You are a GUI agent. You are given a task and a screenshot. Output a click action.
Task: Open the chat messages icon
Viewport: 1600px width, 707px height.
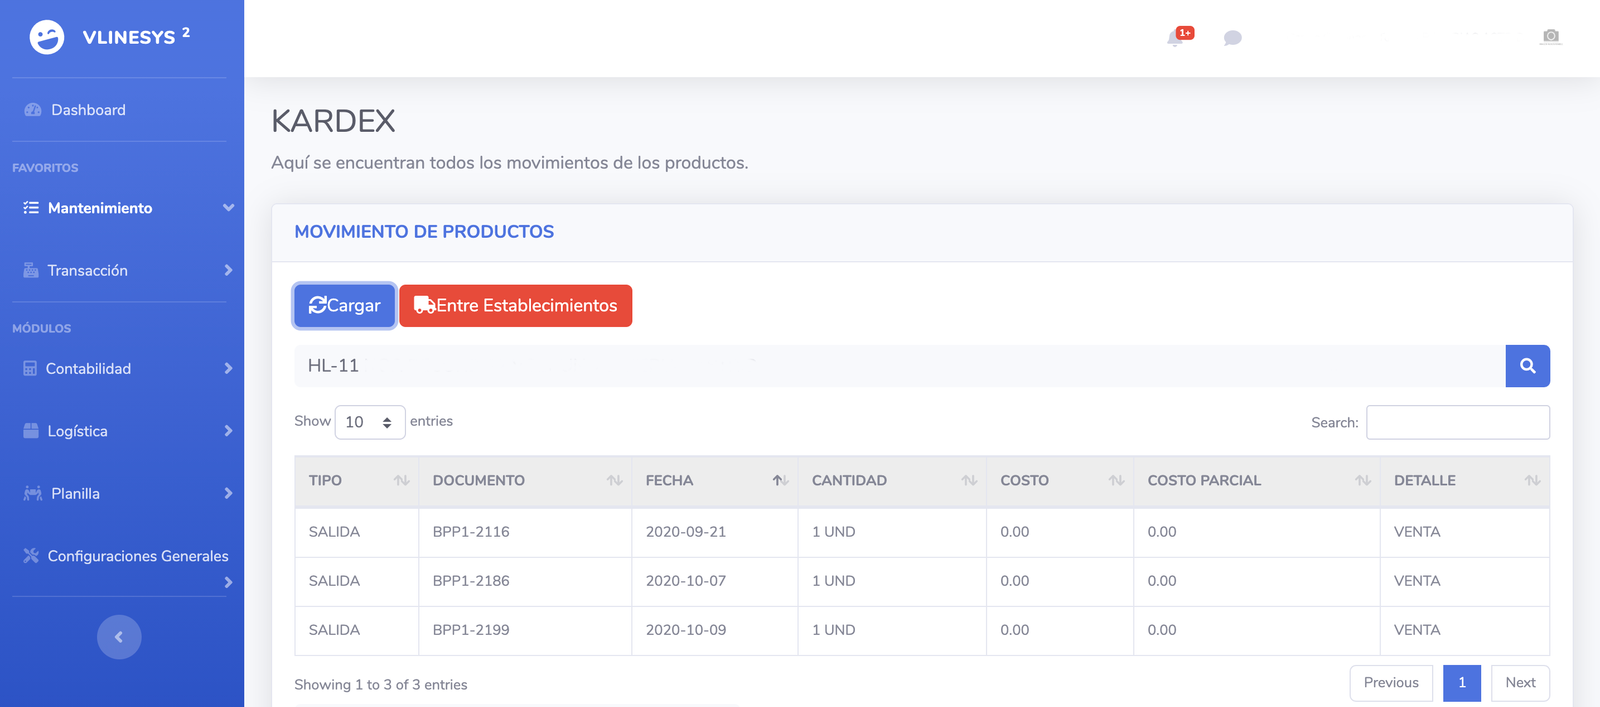pyautogui.click(x=1232, y=38)
